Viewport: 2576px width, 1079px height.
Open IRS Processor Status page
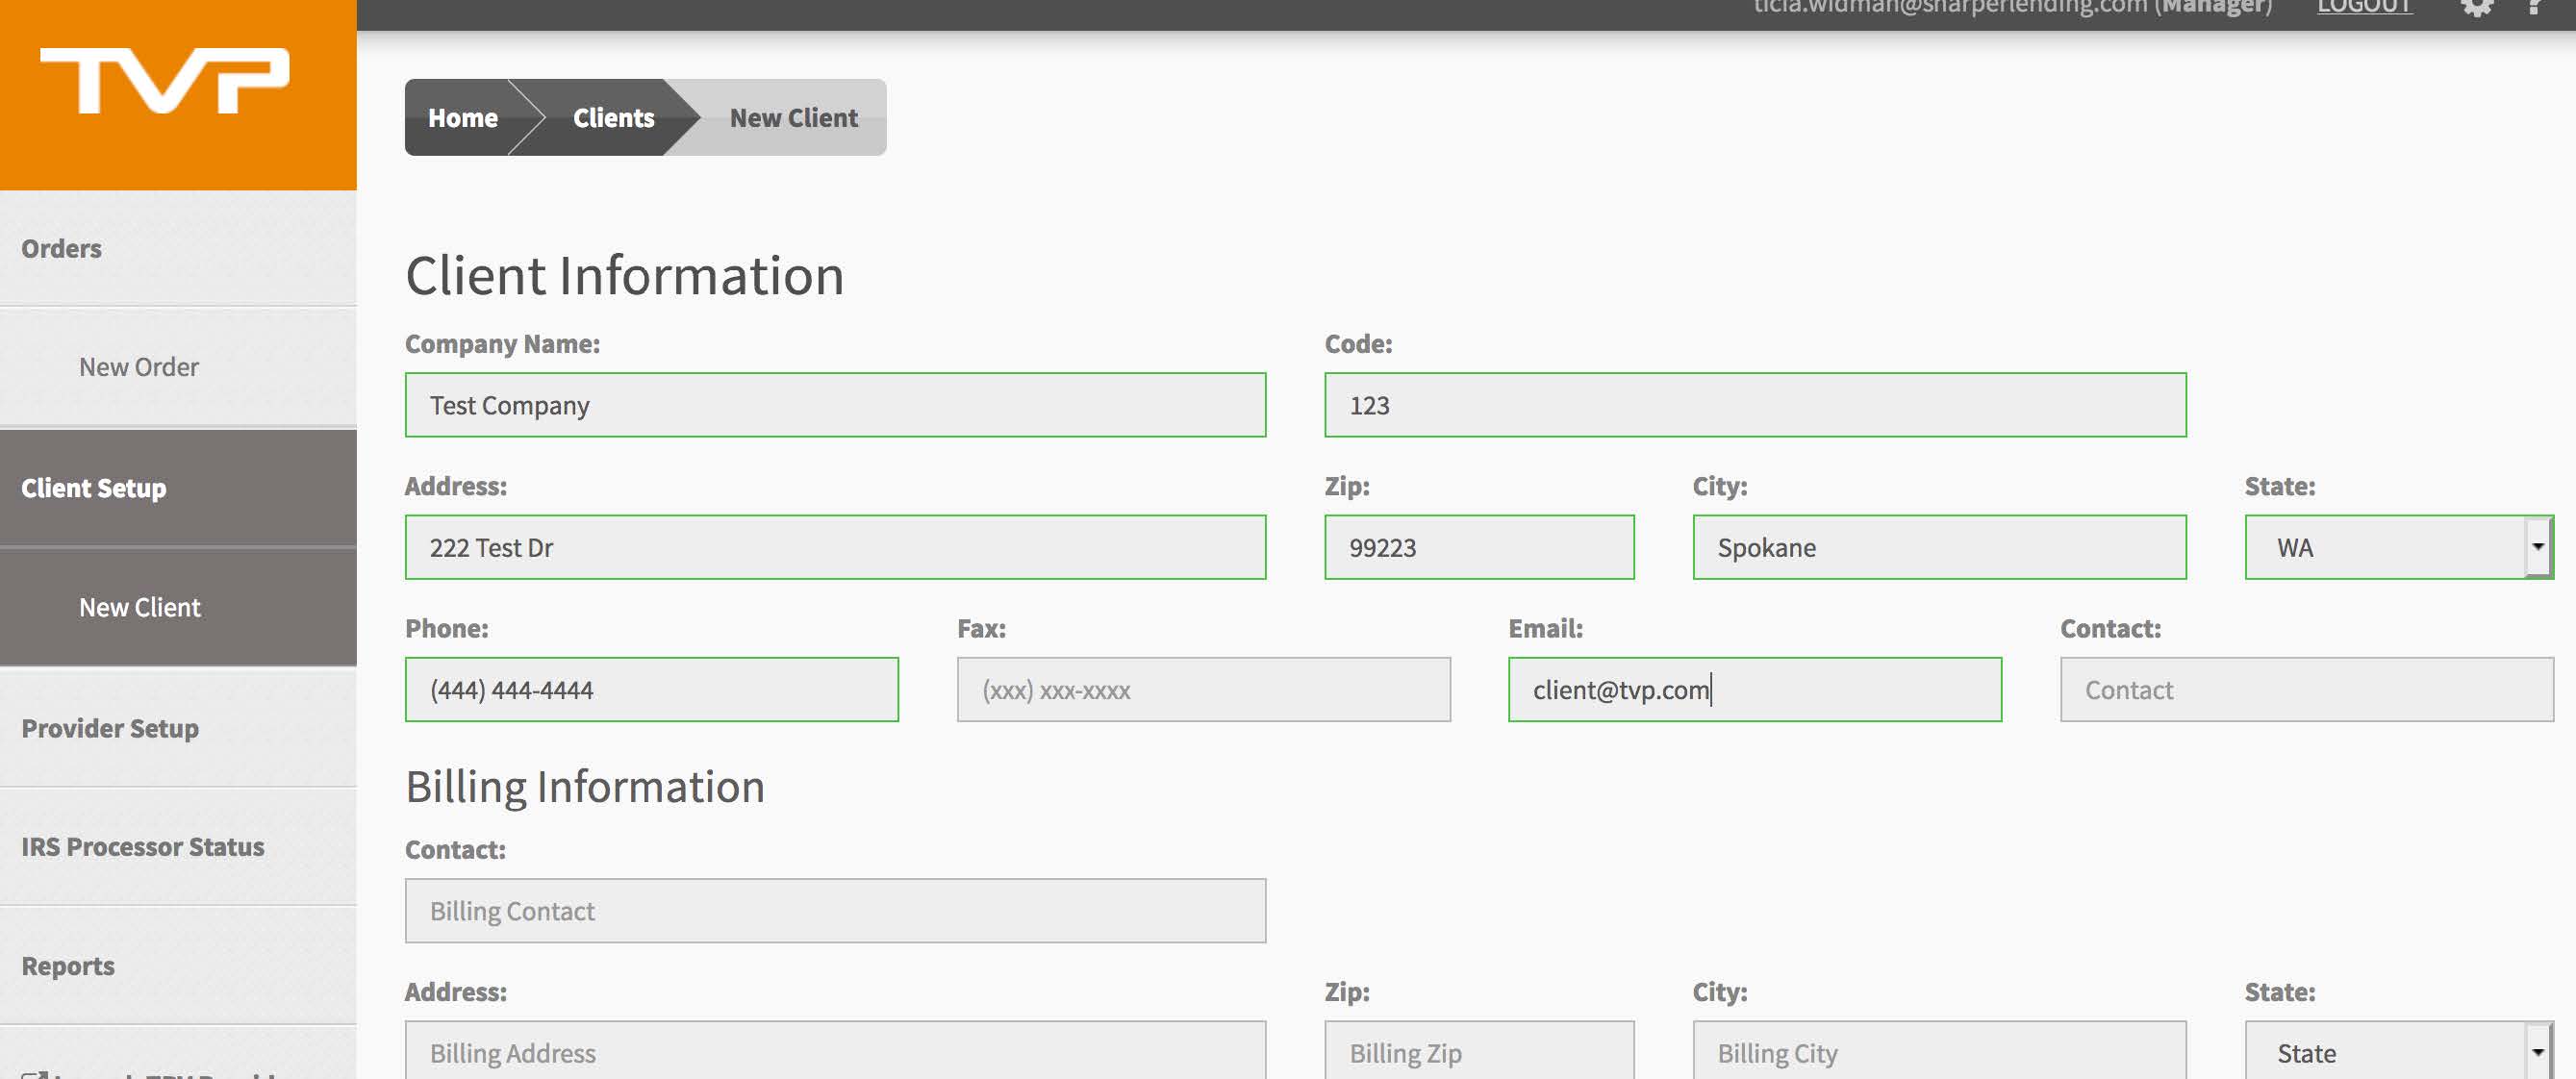coord(143,847)
